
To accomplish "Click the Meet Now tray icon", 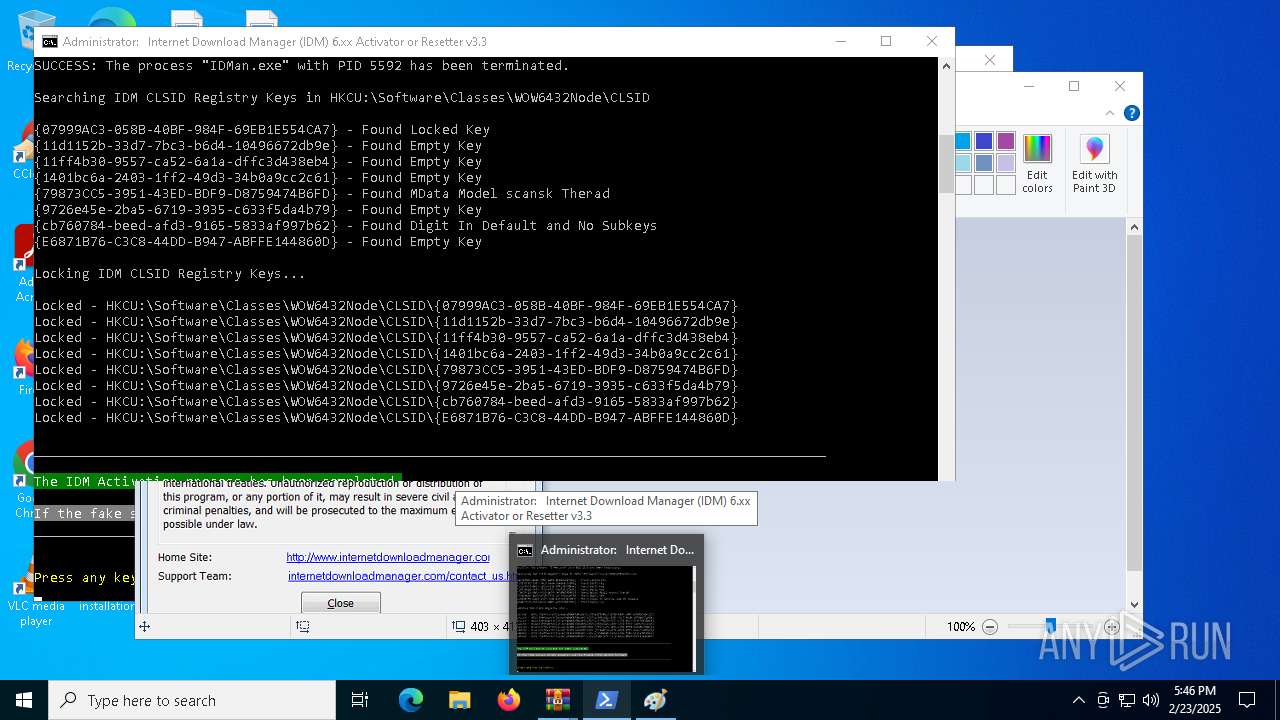I will [1103, 700].
